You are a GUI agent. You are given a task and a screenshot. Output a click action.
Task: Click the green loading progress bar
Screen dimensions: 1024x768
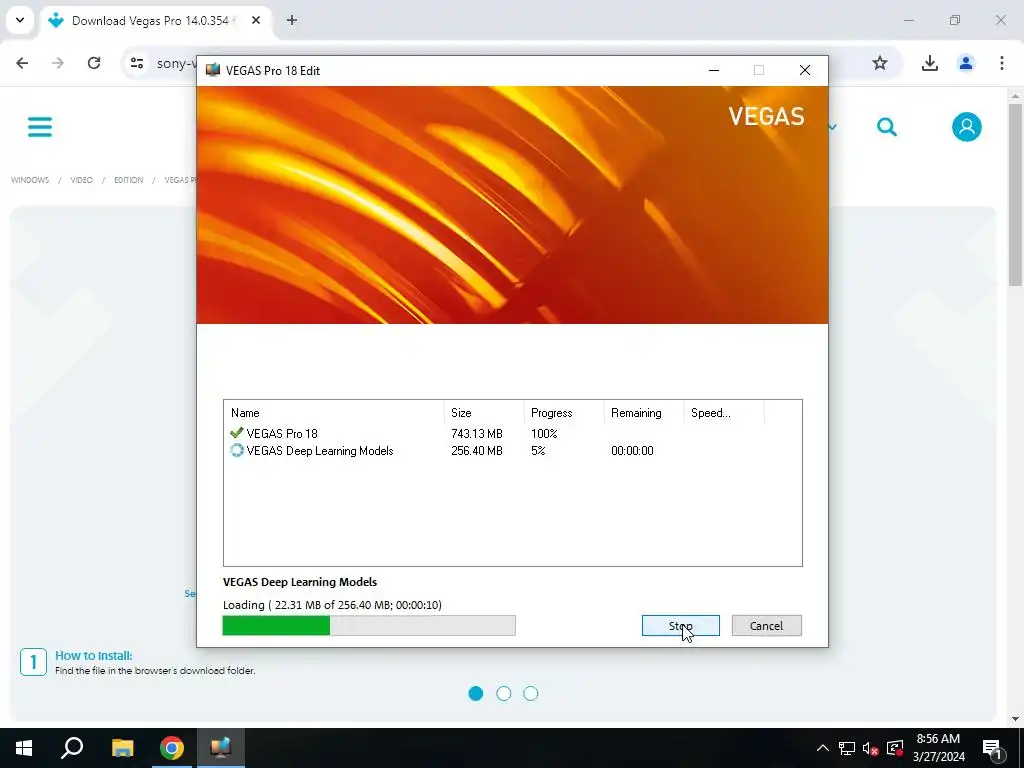(369, 625)
